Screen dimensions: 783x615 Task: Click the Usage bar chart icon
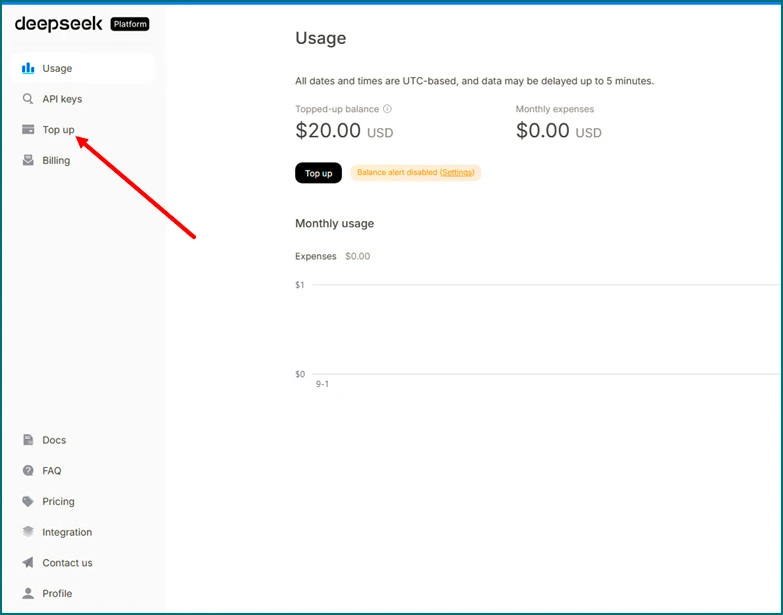[x=28, y=69]
